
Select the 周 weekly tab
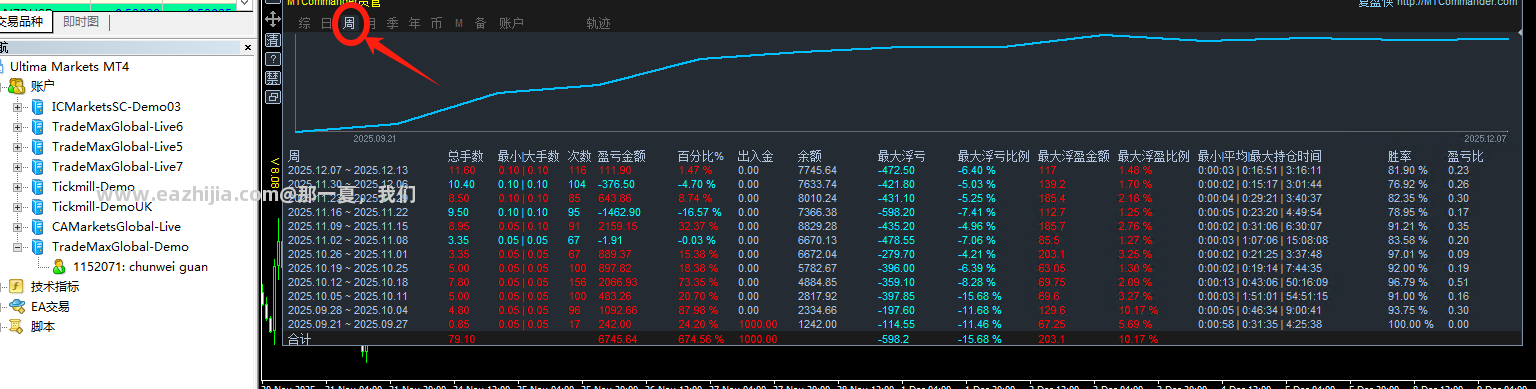349,22
